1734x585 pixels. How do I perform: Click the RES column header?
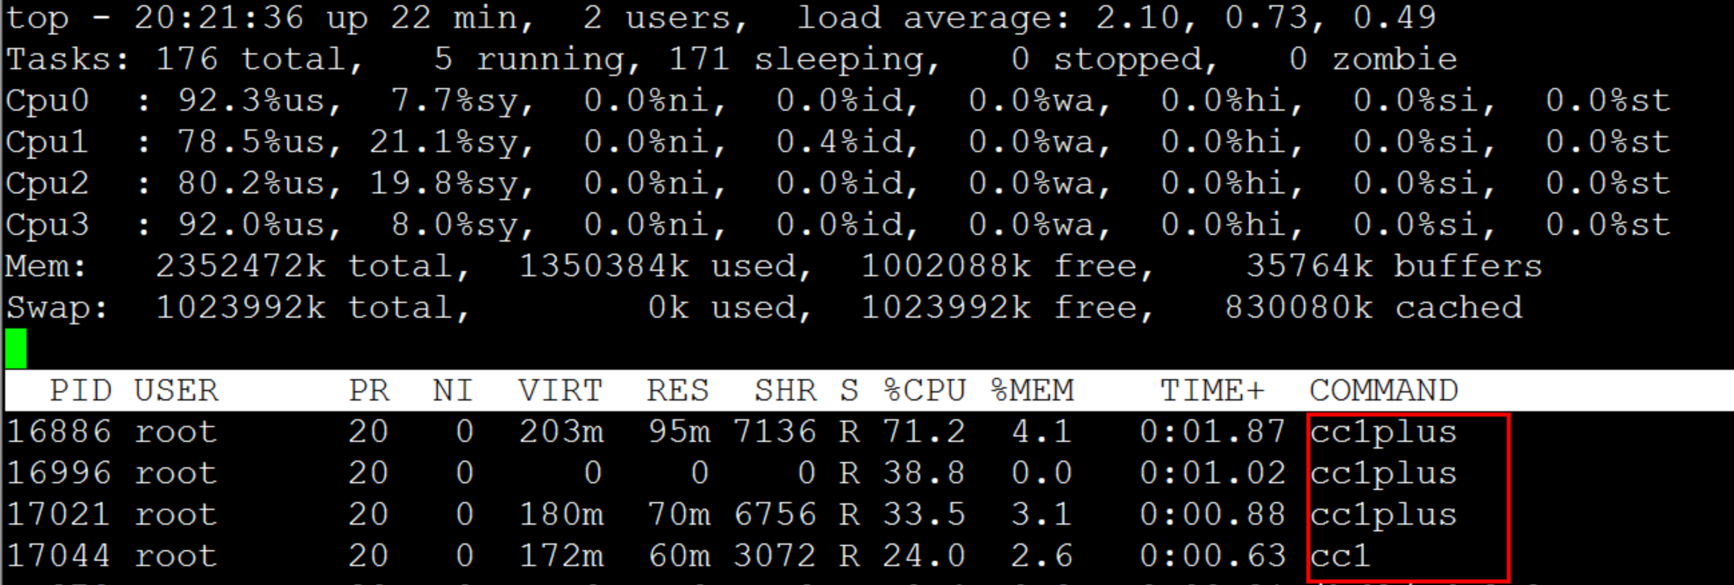click(678, 390)
